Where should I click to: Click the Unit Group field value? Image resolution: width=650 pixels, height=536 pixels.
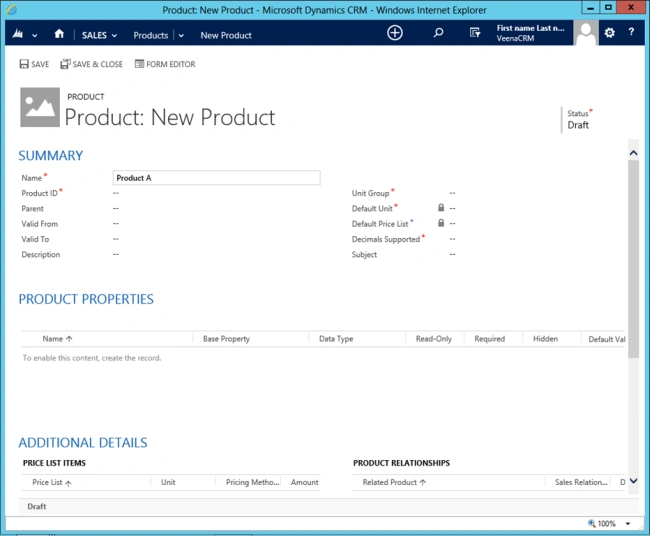(452, 193)
